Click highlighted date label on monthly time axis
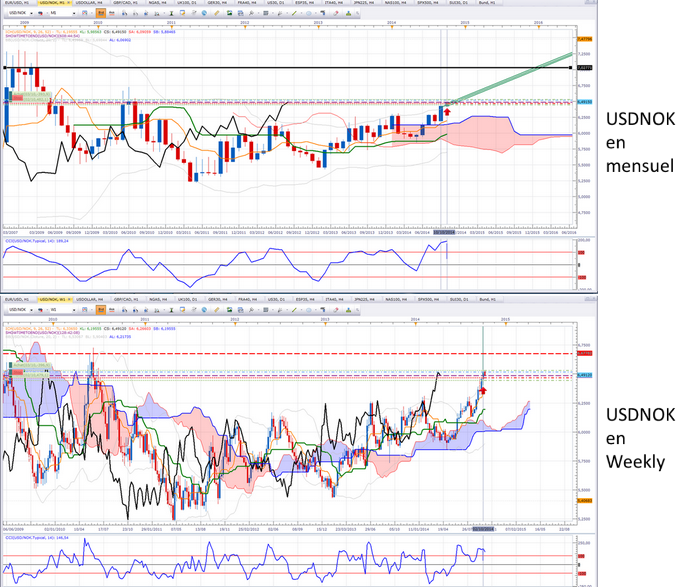The width and height of the screenshot is (700, 587). (444, 233)
